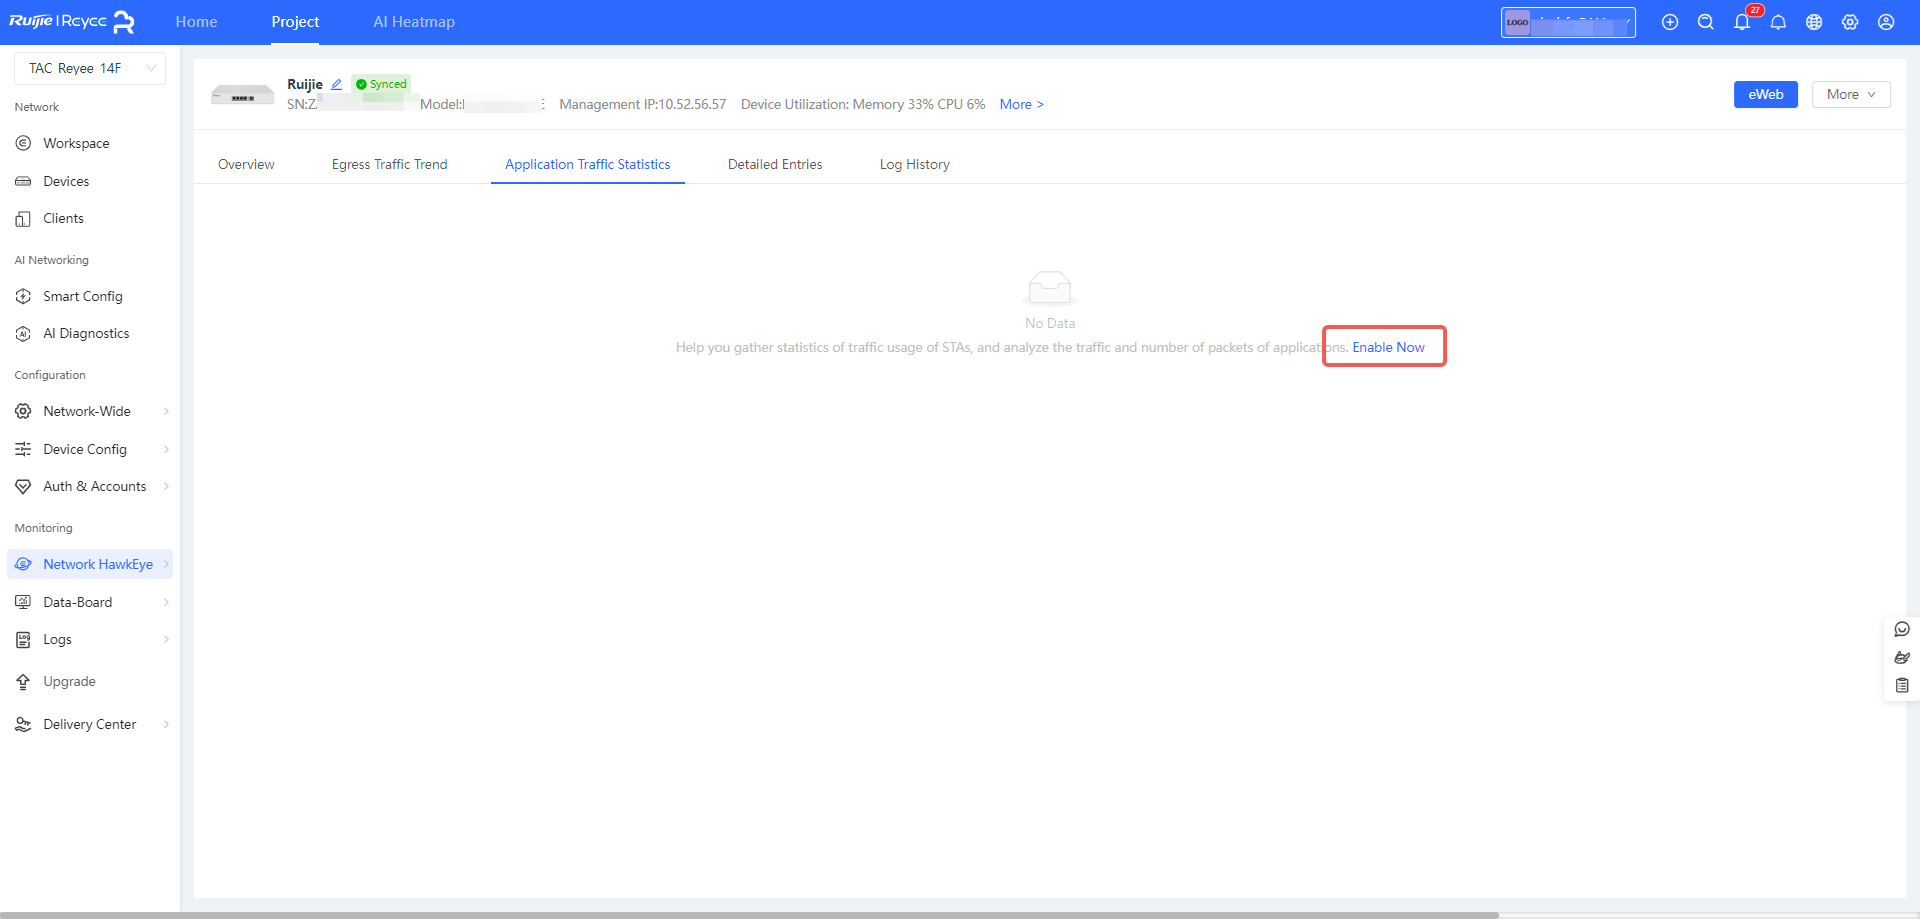Open AI Heatmap in top navigation

tap(414, 22)
